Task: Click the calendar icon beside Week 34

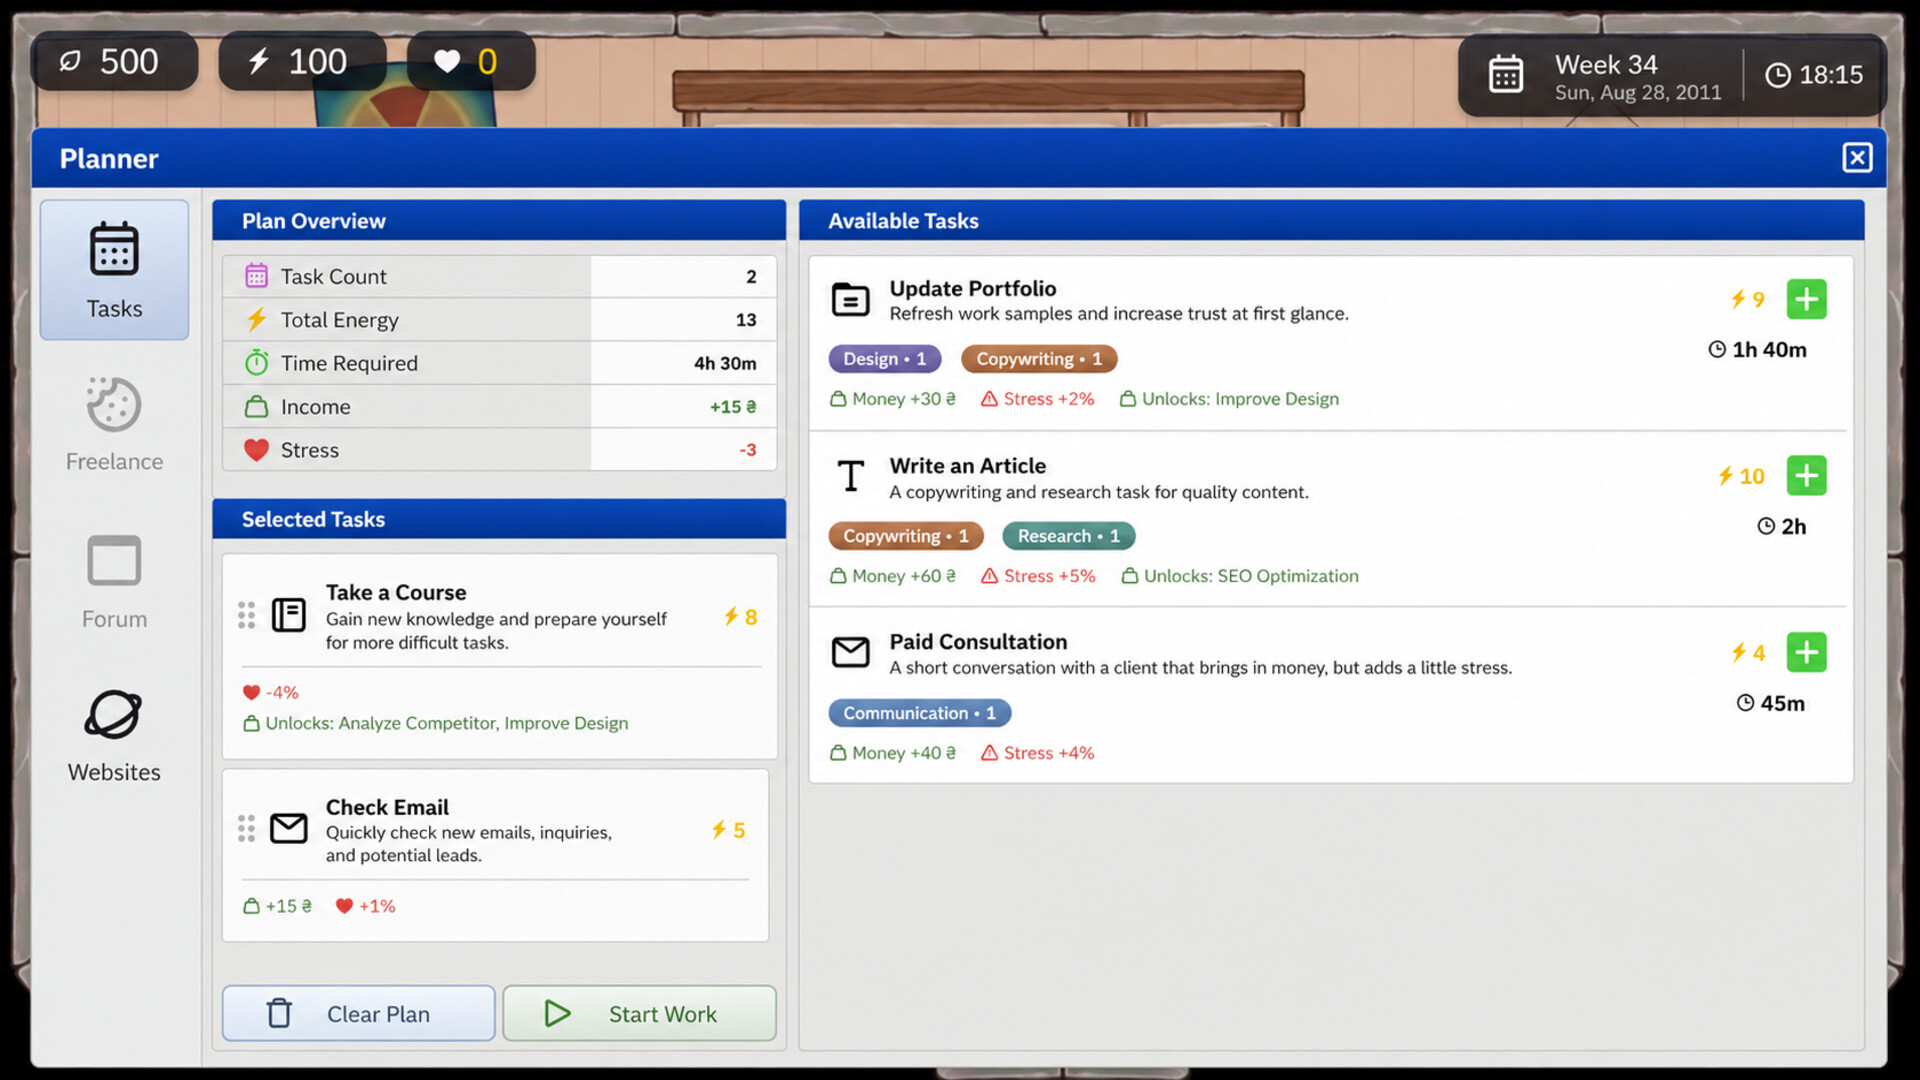Action: pyautogui.click(x=1505, y=75)
